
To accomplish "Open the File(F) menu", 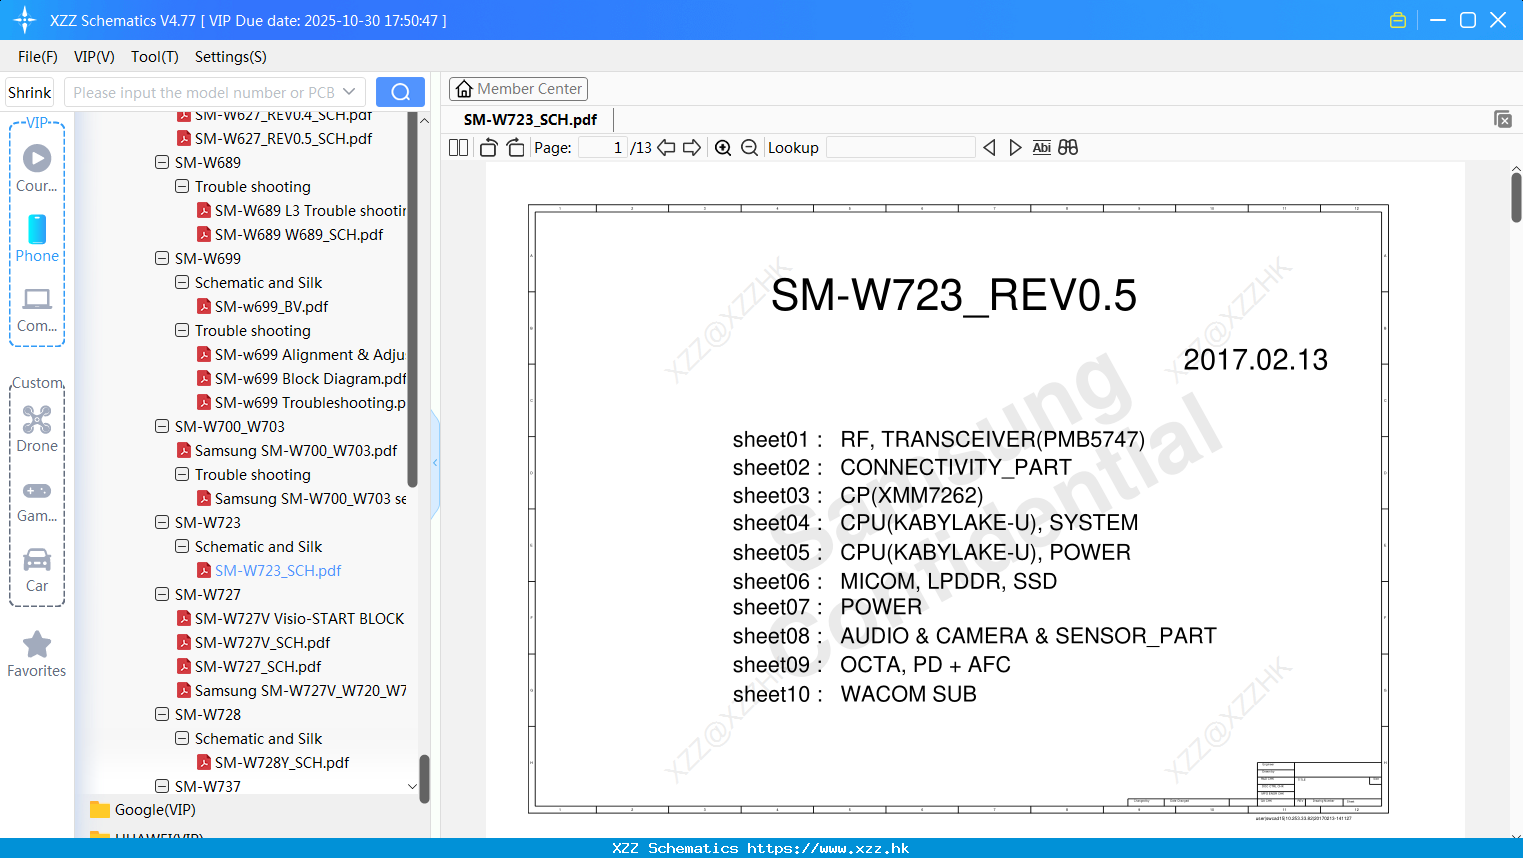I will coord(38,57).
